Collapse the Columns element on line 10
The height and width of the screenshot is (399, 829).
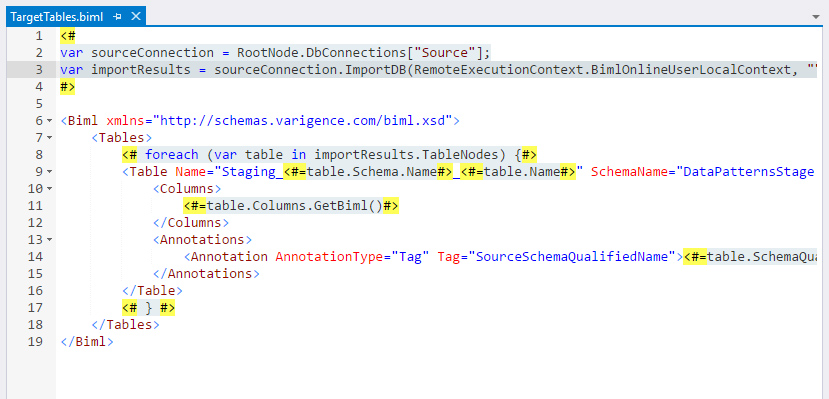[49, 189]
